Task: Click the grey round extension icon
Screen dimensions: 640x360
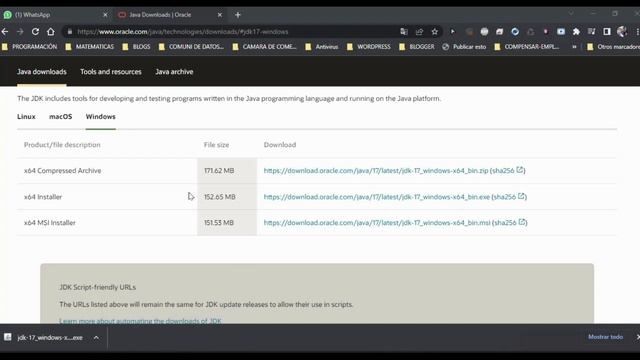Action: point(484,31)
